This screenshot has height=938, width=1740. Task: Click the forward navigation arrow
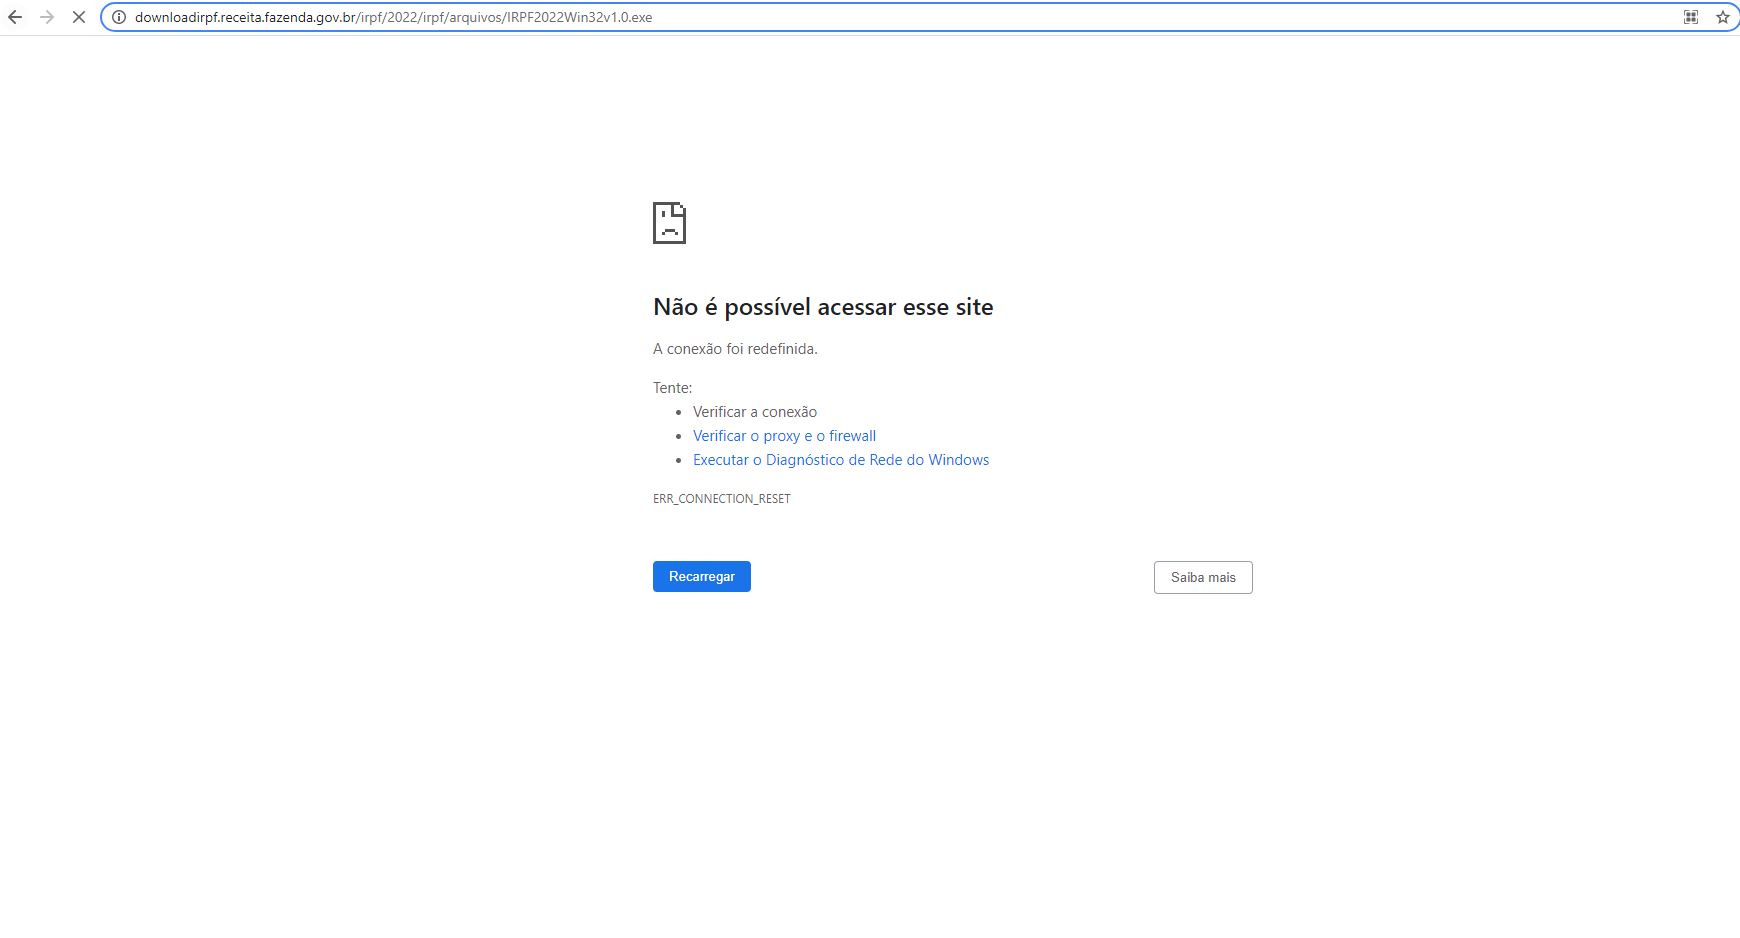click(46, 17)
